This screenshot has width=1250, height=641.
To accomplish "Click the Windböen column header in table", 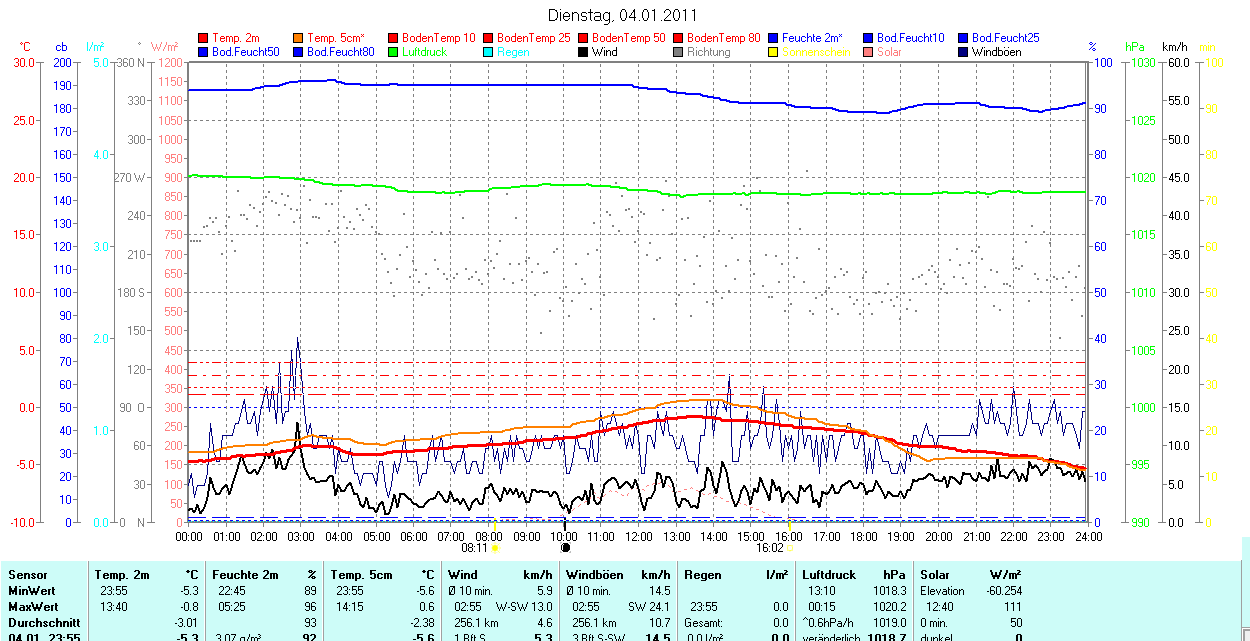I will pyautogui.click(x=595, y=575).
